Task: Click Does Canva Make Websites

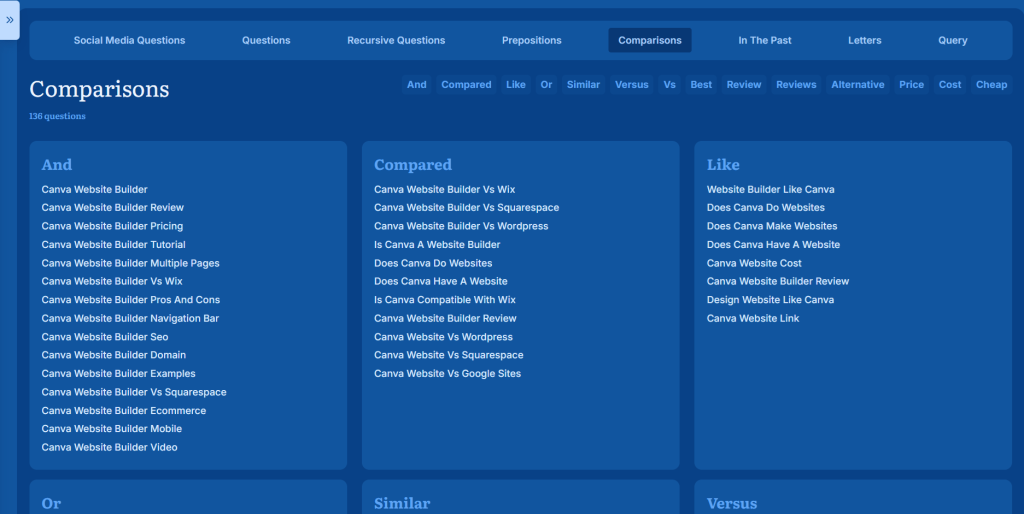Action: click(772, 226)
